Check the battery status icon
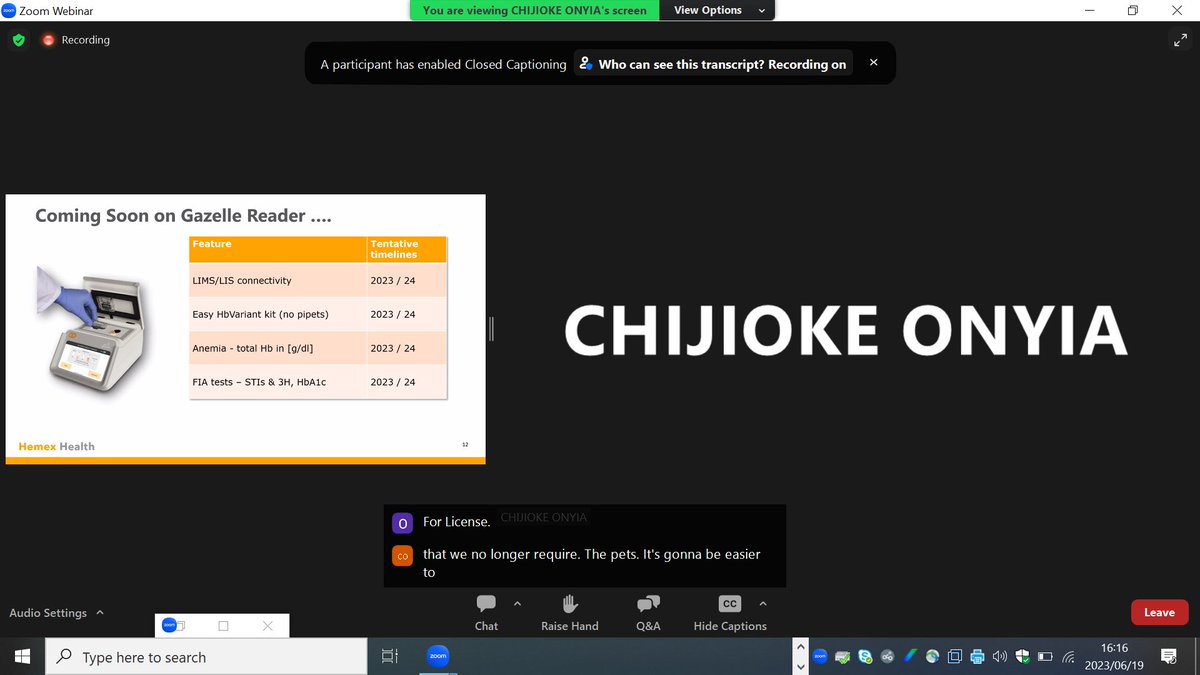This screenshot has width=1200, height=675. pyautogui.click(x=1045, y=657)
